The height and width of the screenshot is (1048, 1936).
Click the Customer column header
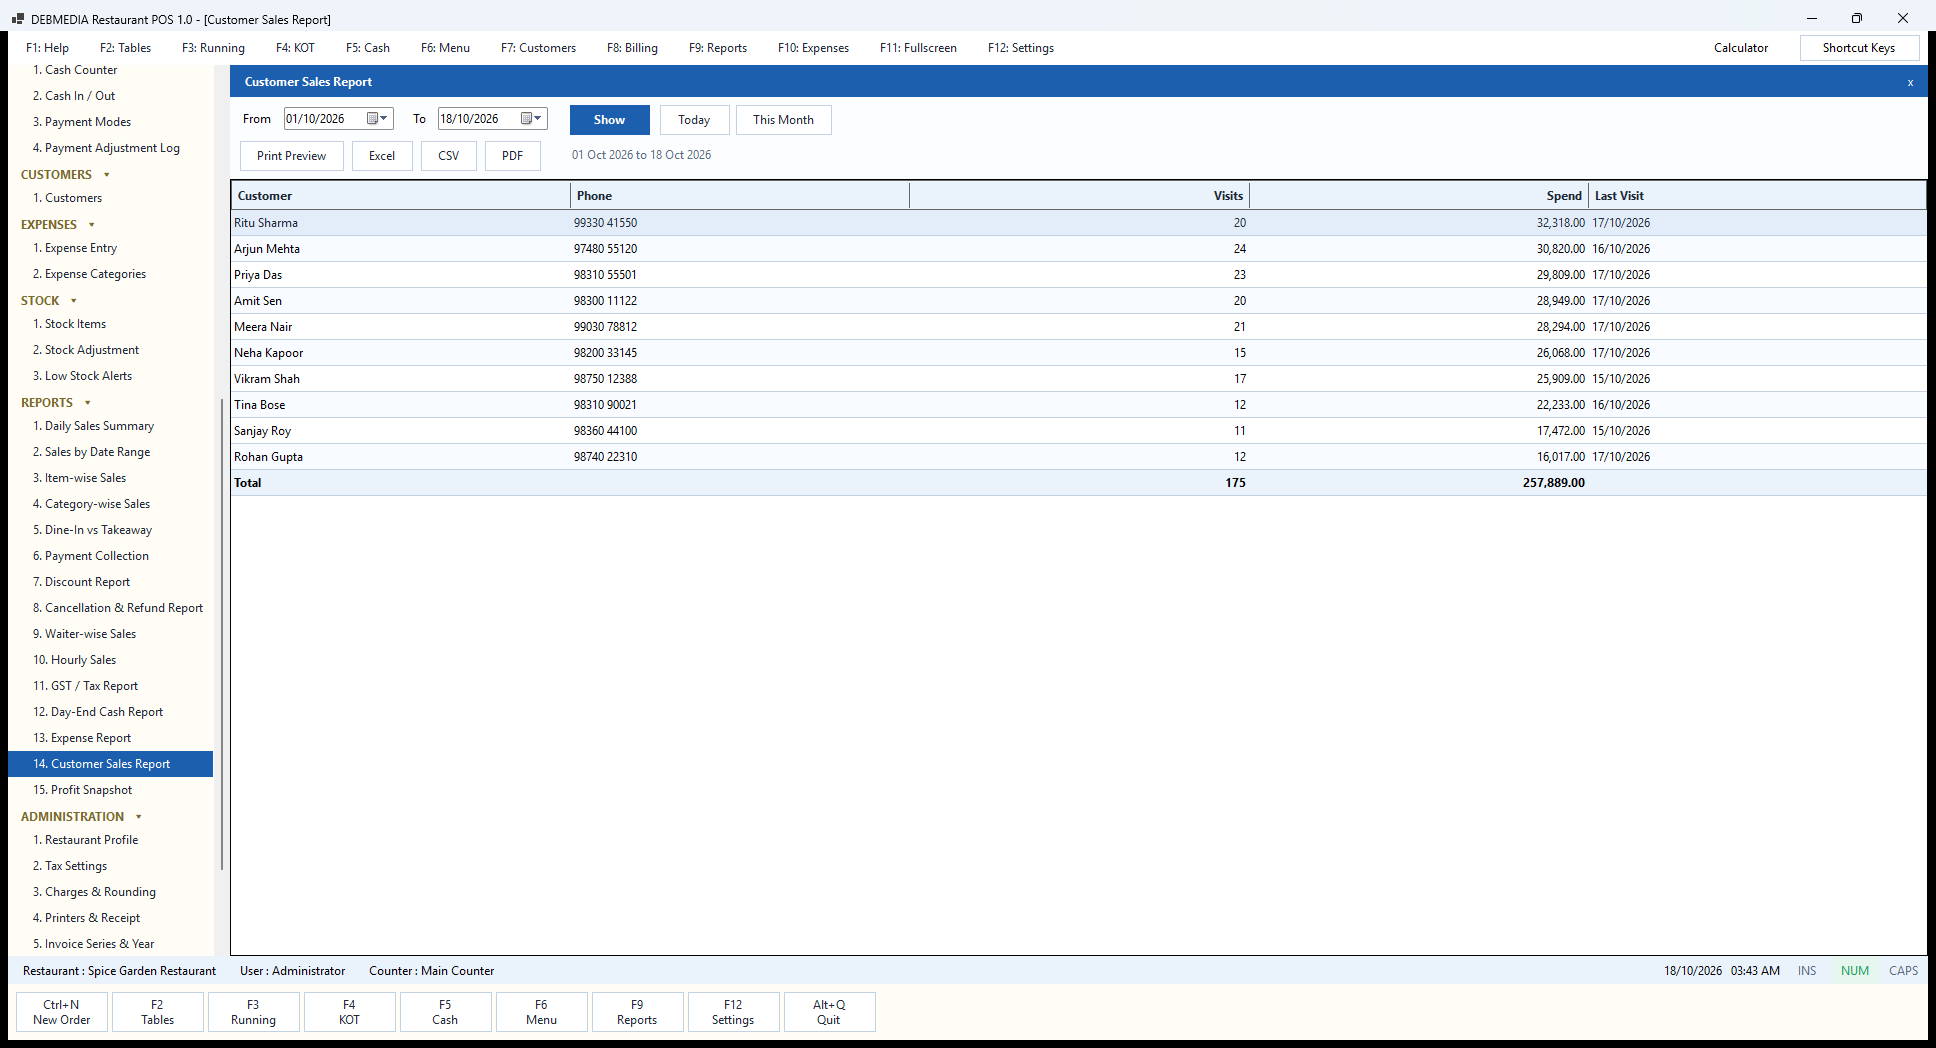click(x=401, y=196)
